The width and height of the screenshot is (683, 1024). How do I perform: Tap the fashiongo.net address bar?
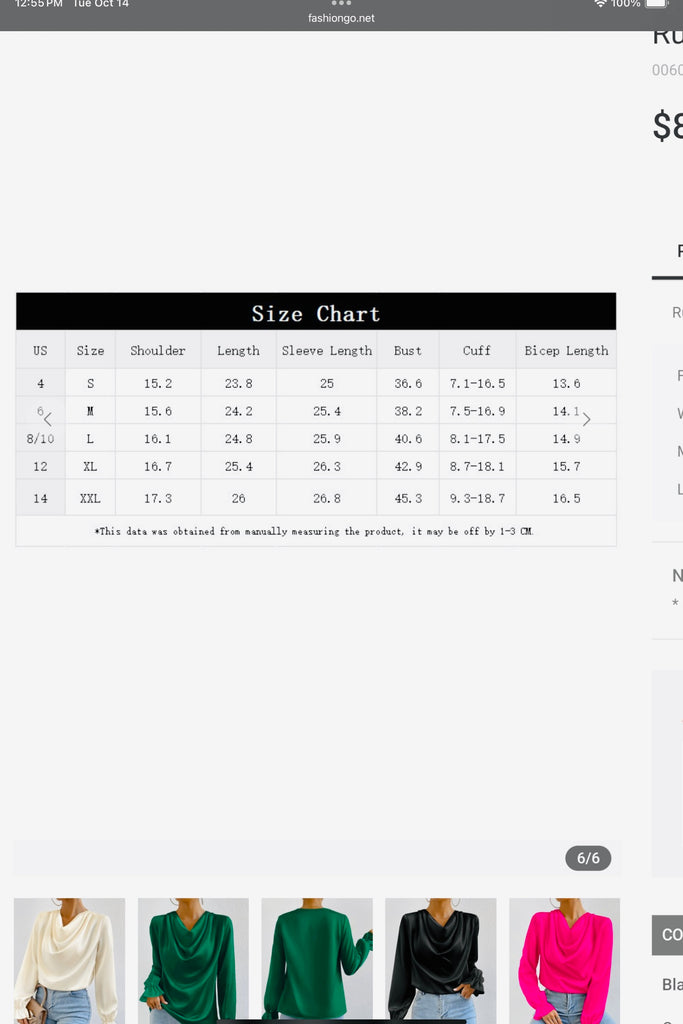pyautogui.click(x=341, y=18)
